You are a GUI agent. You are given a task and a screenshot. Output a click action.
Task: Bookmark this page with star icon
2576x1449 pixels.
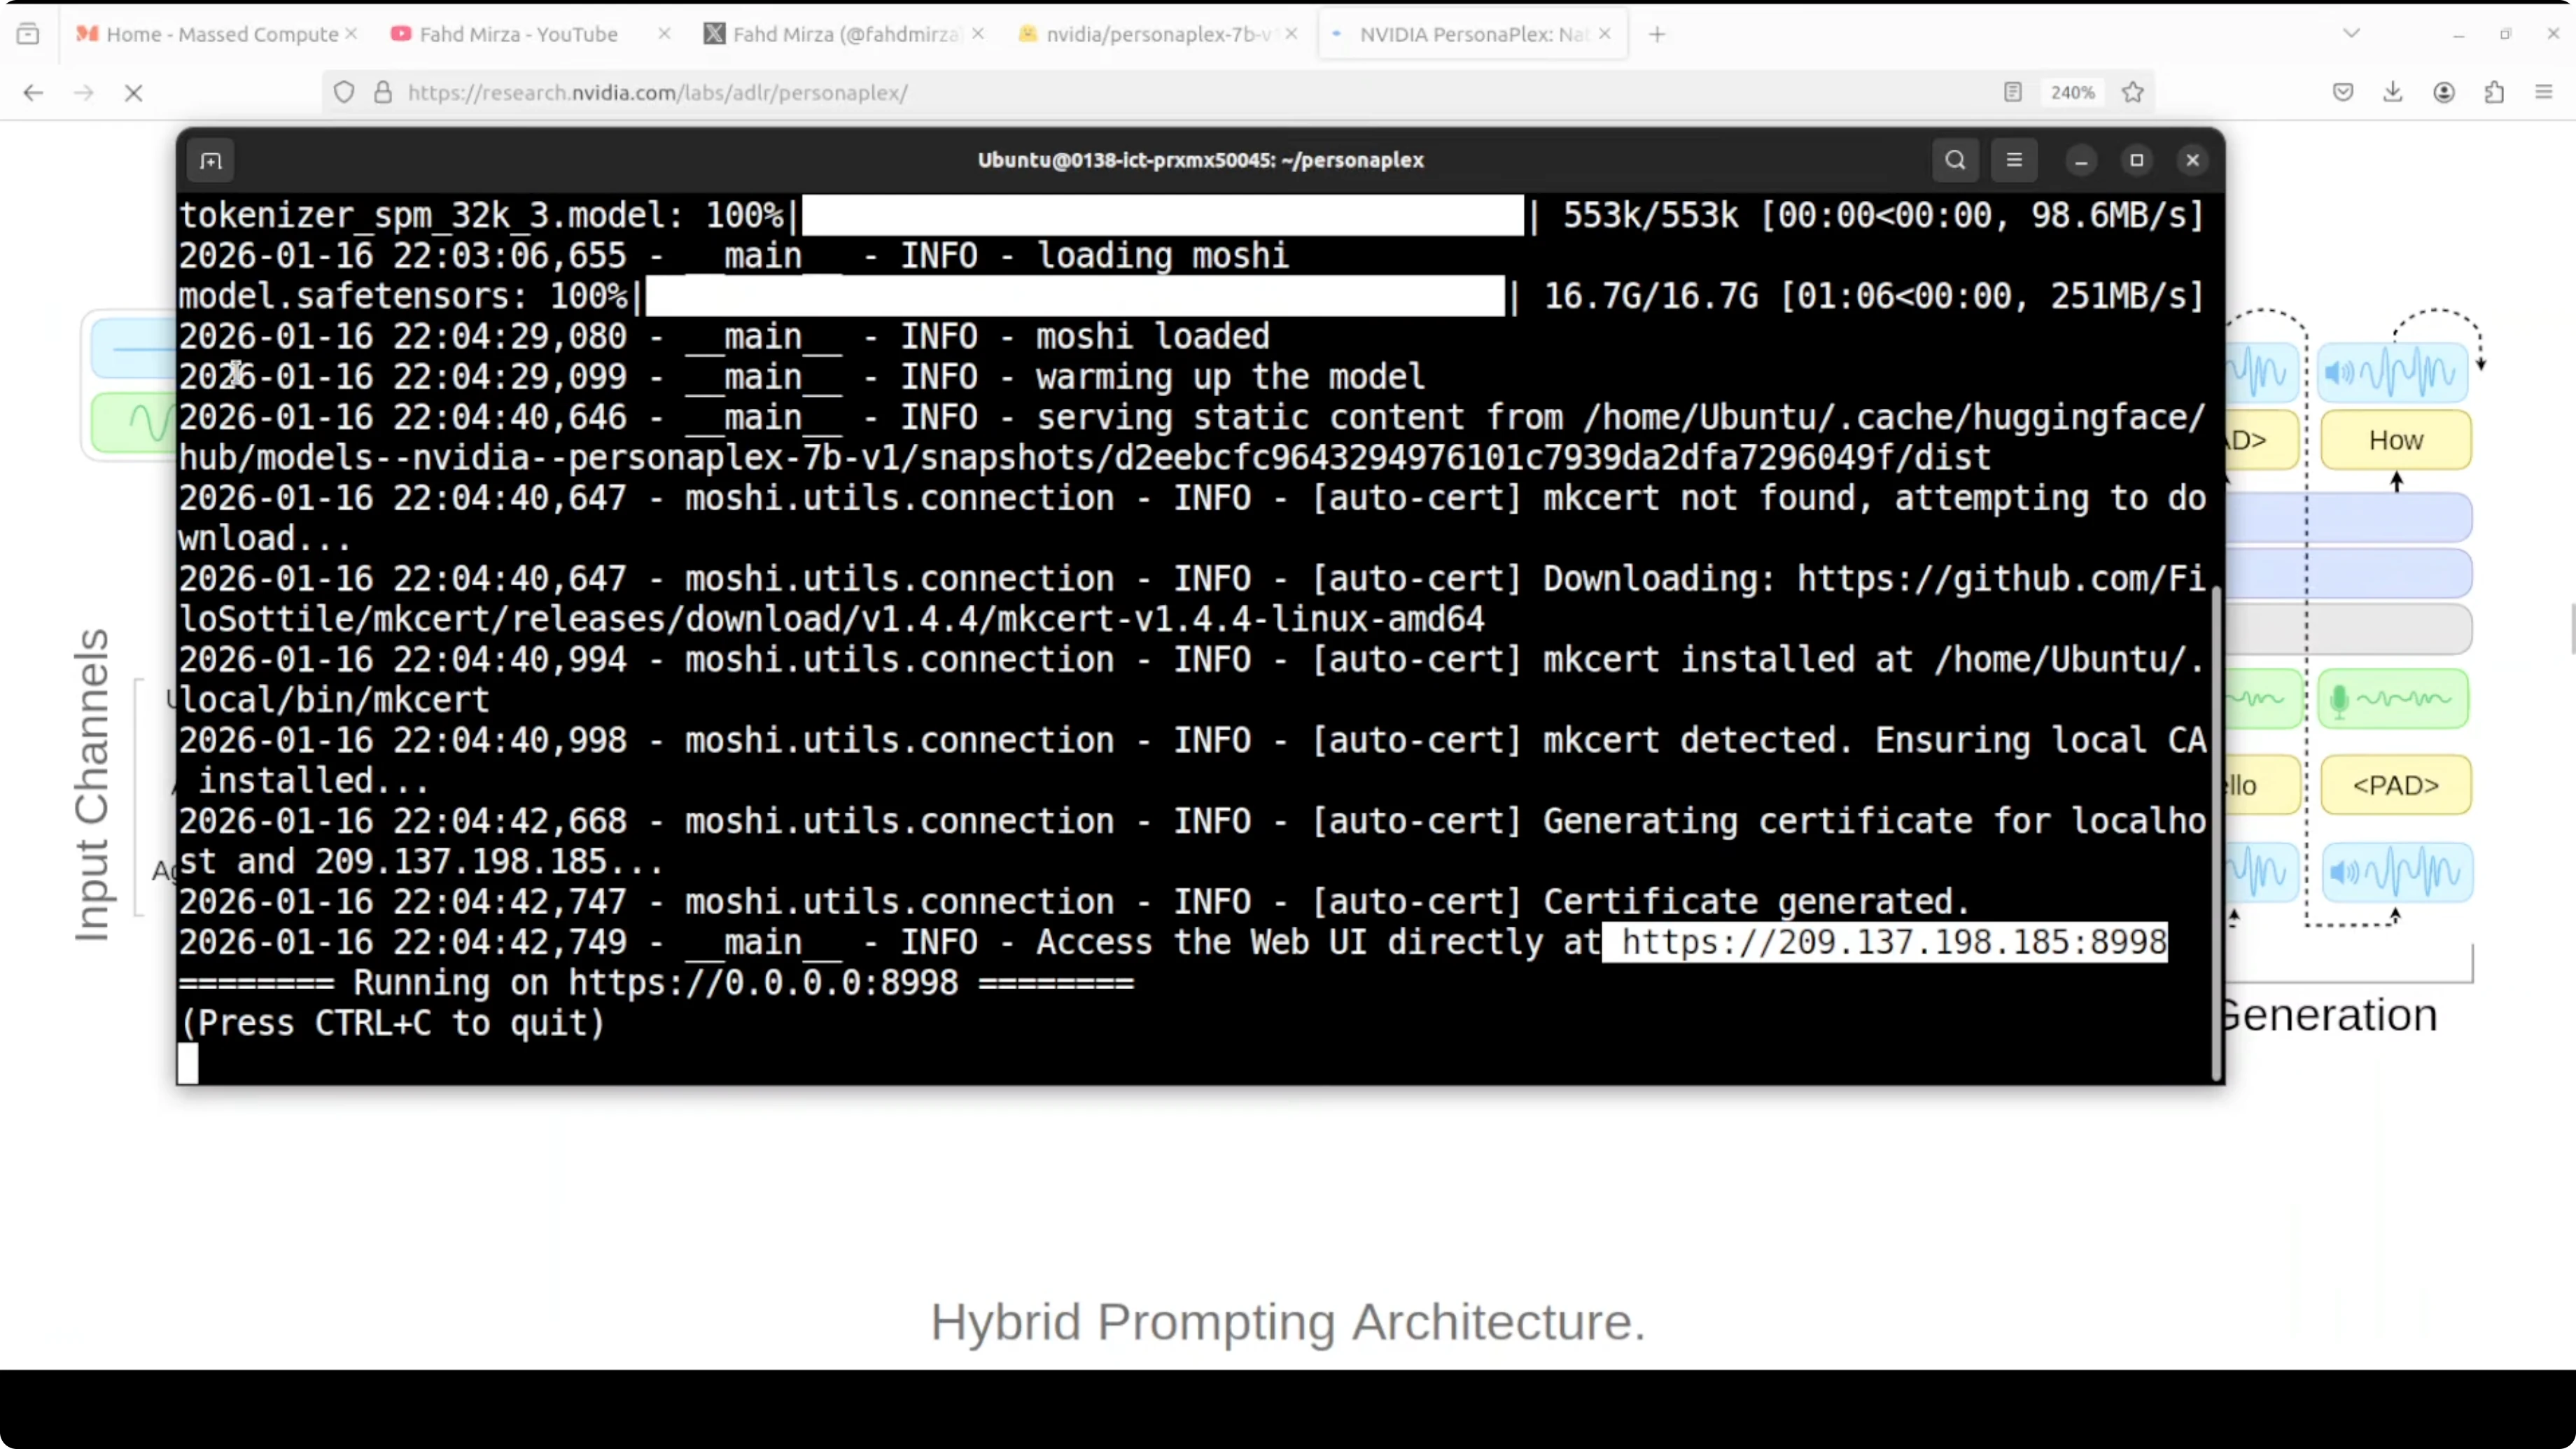coord(2133,92)
